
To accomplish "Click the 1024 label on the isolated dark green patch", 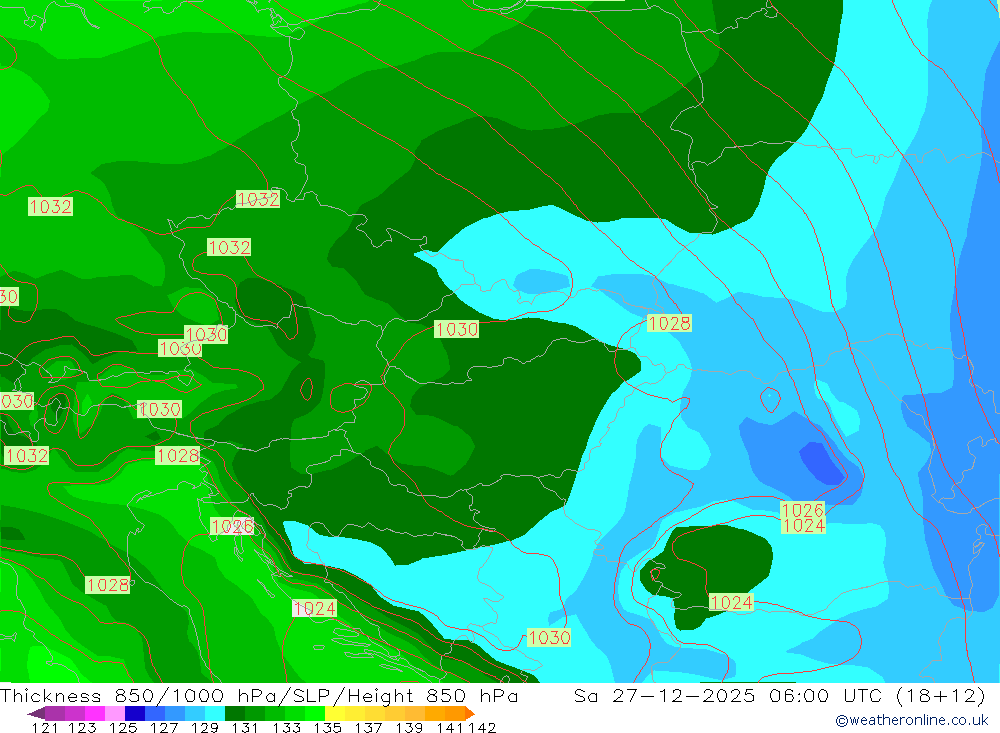I will click(731, 602).
